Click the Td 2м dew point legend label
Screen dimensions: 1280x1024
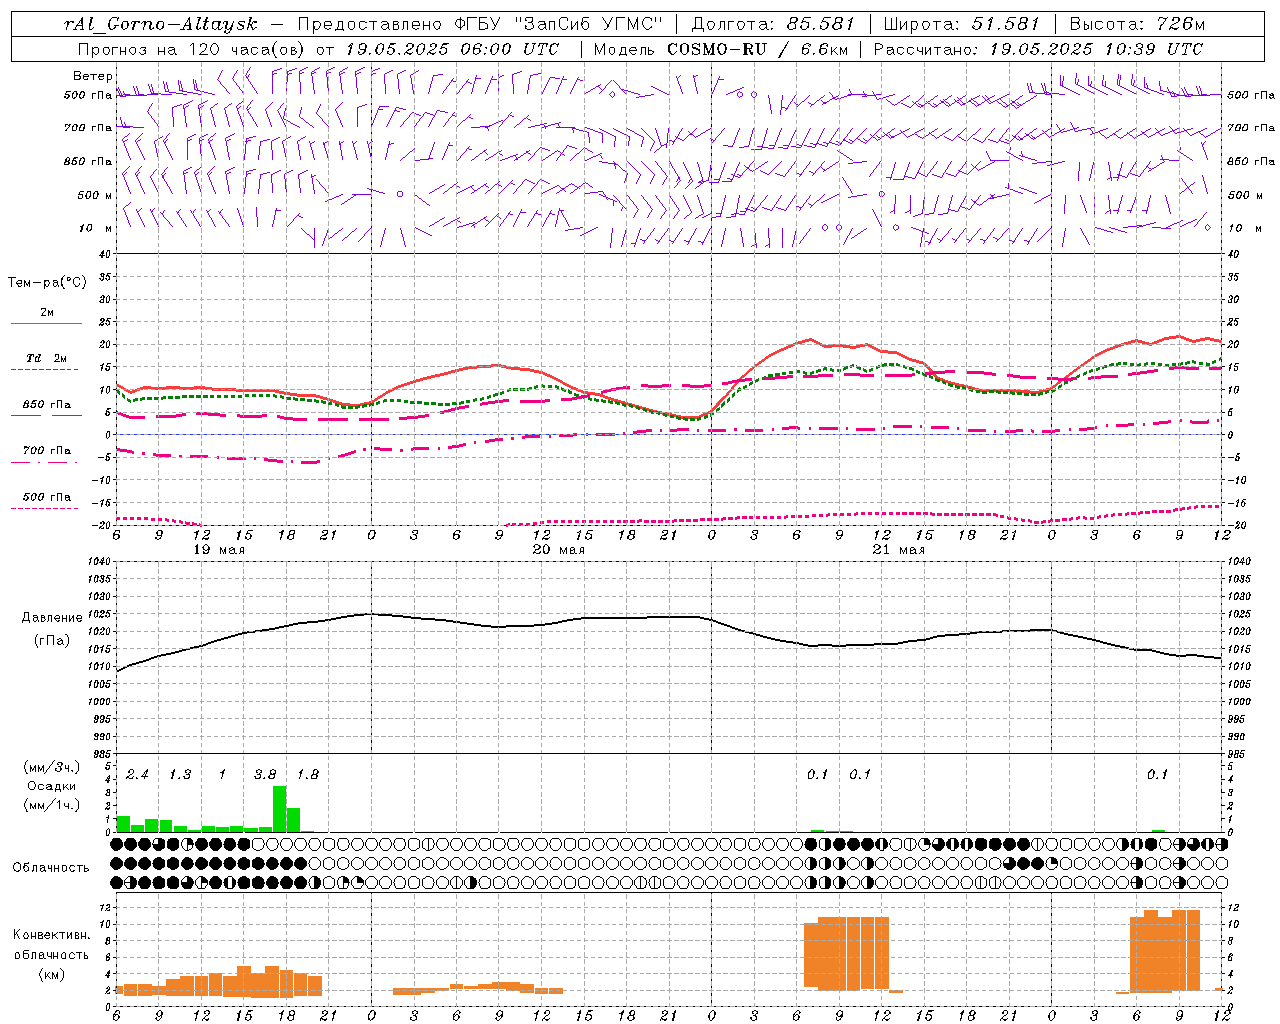[x=47, y=358]
